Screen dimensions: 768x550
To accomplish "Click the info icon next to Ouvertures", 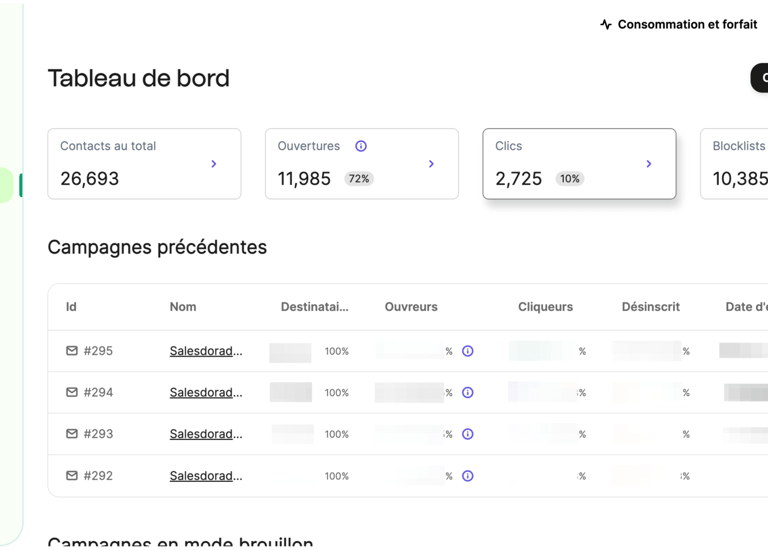I will point(361,146).
